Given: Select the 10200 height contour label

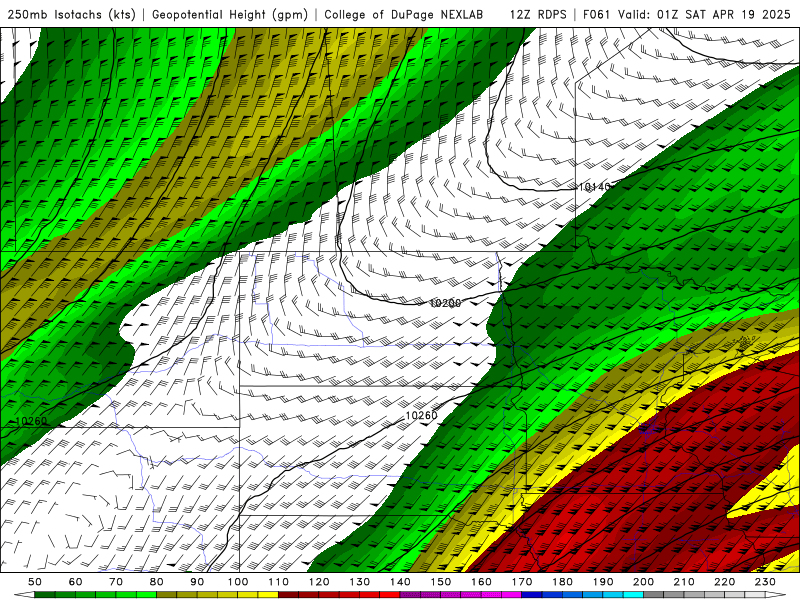Looking at the screenshot, I should point(445,303).
